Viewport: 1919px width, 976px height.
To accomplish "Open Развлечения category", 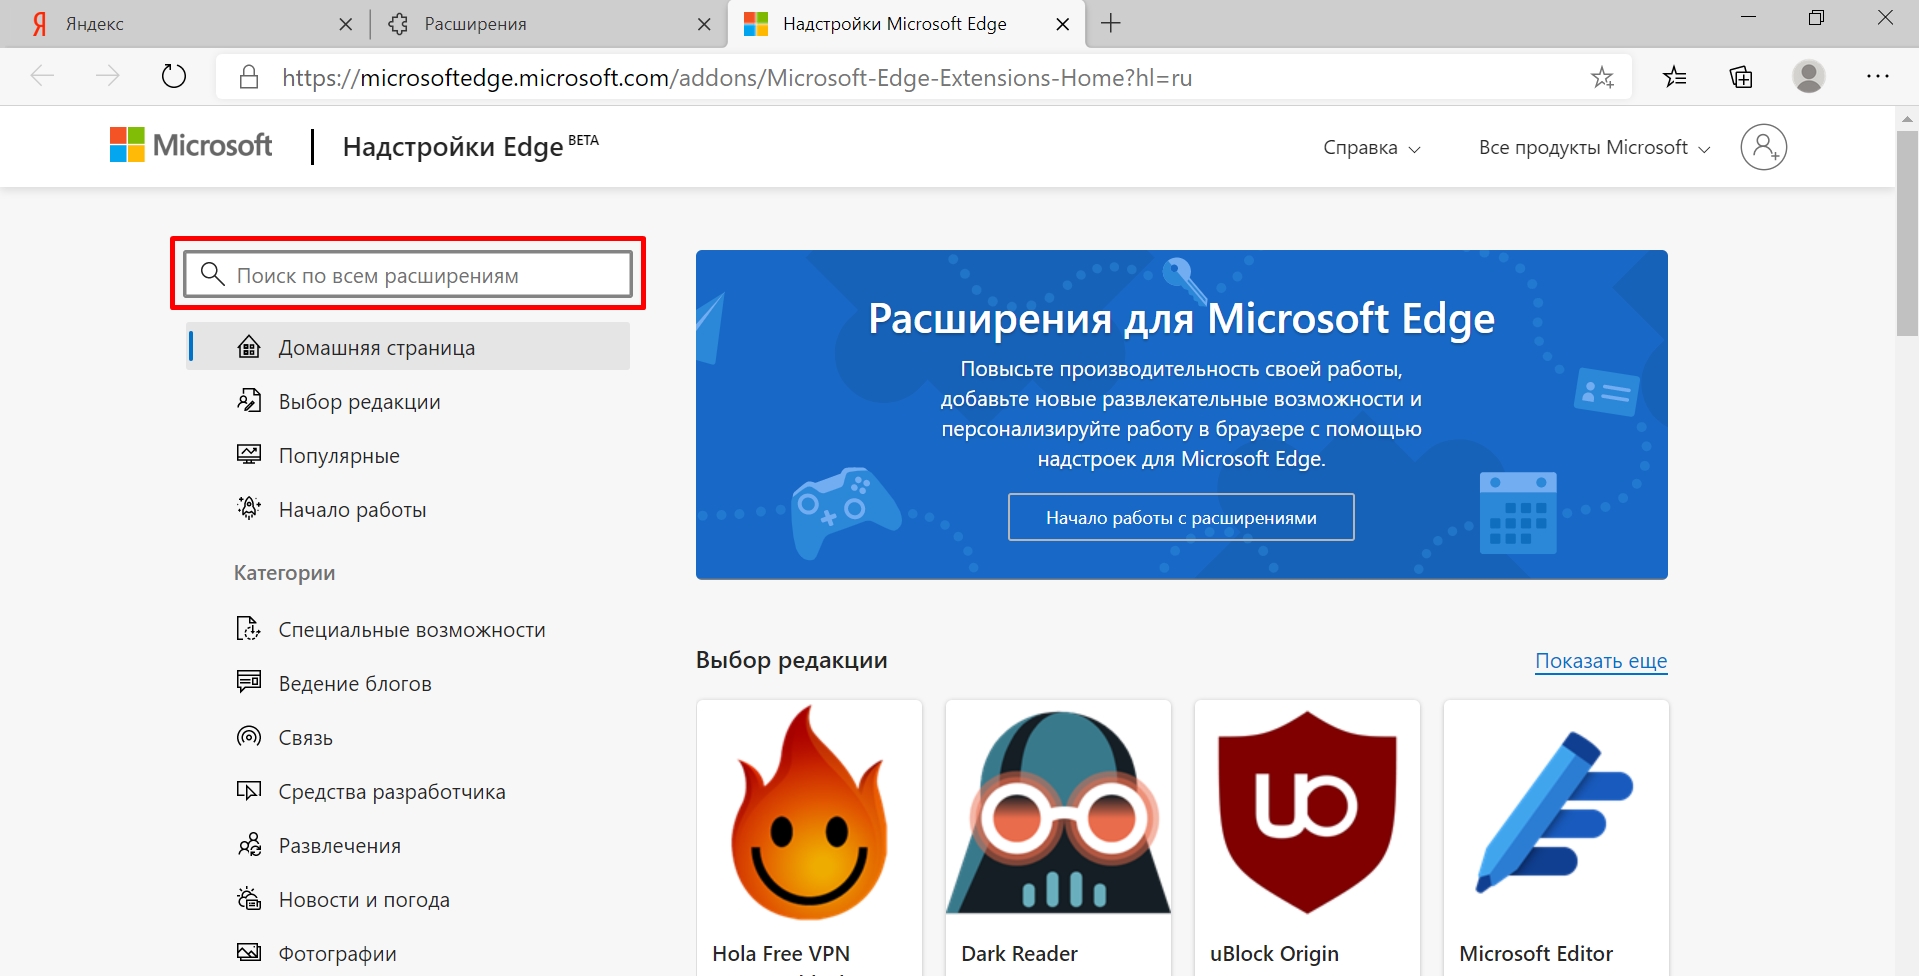I will point(339,846).
